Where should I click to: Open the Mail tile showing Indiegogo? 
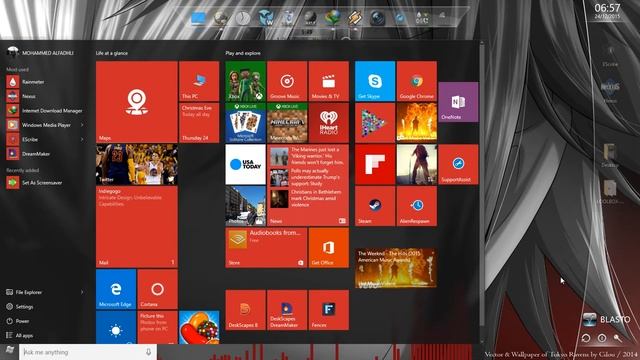137,227
